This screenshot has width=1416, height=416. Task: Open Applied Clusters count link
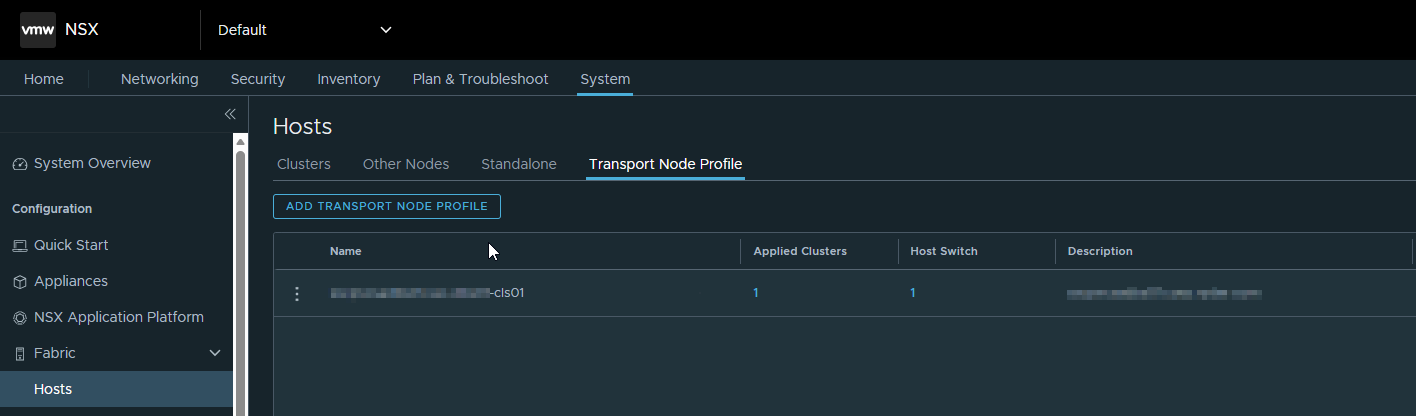click(x=756, y=293)
